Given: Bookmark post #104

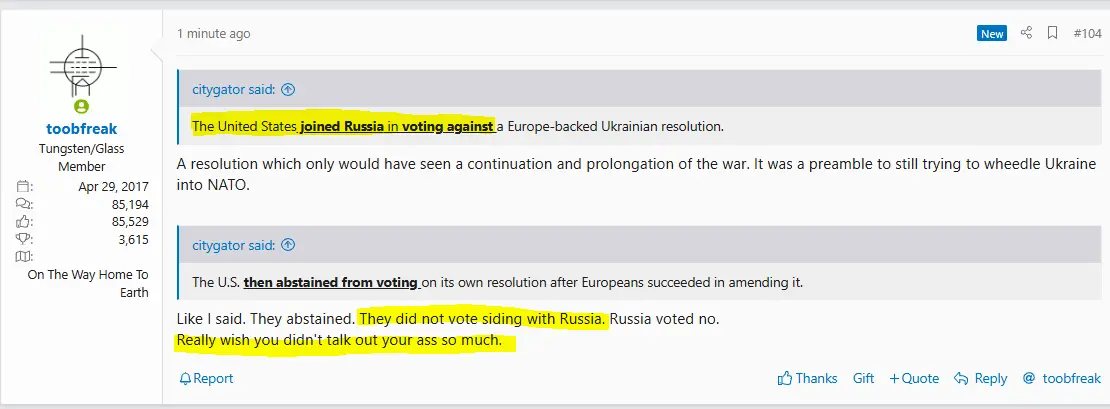Looking at the screenshot, I should pos(1052,33).
